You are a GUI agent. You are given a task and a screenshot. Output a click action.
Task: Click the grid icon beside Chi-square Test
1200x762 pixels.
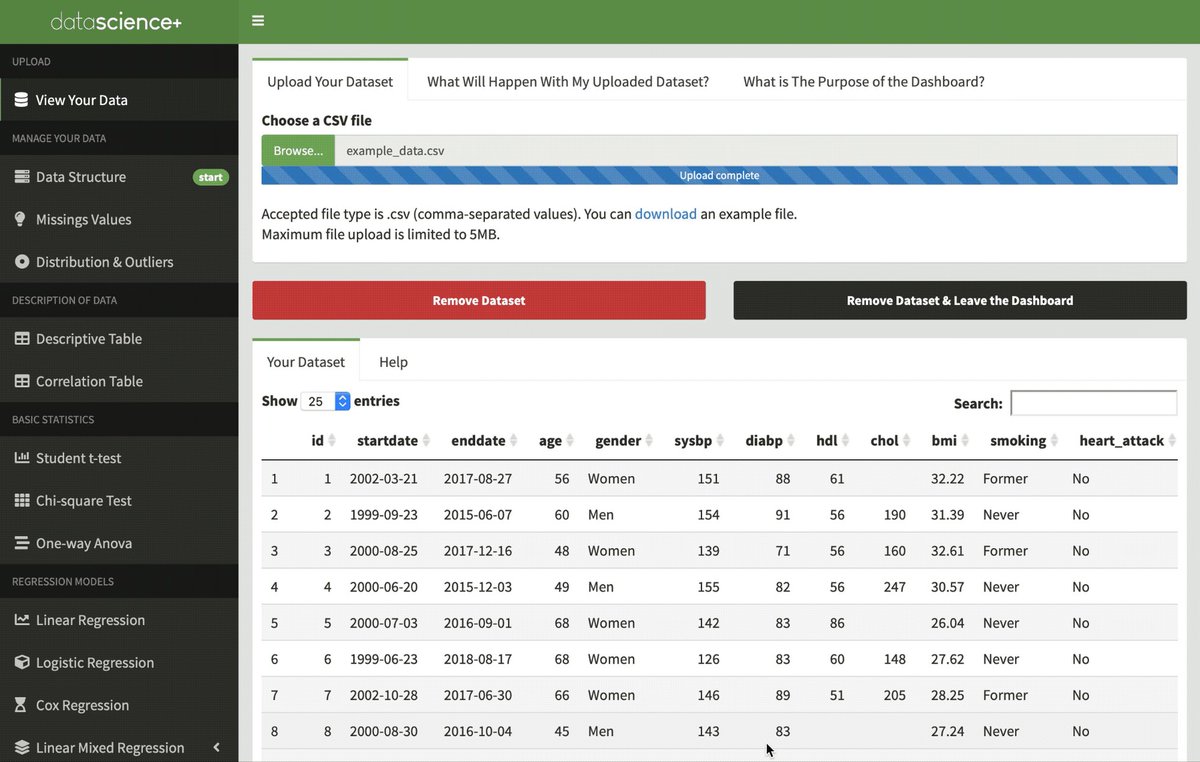(21, 501)
